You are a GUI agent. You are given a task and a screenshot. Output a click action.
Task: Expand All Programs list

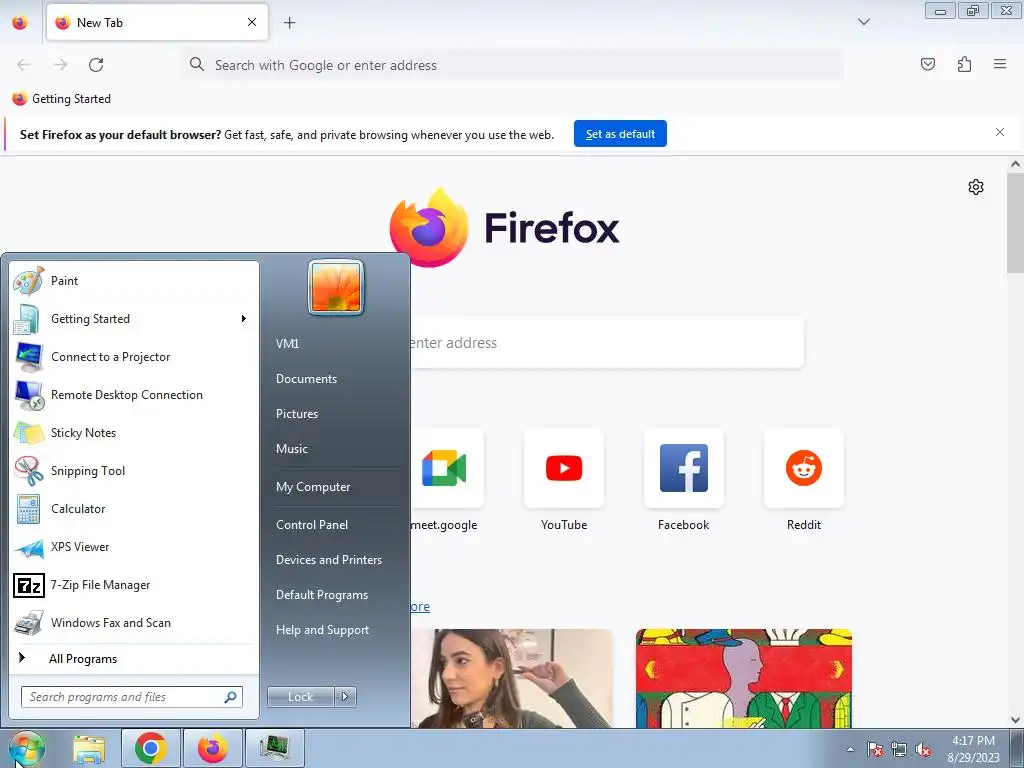click(x=133, y=658)
